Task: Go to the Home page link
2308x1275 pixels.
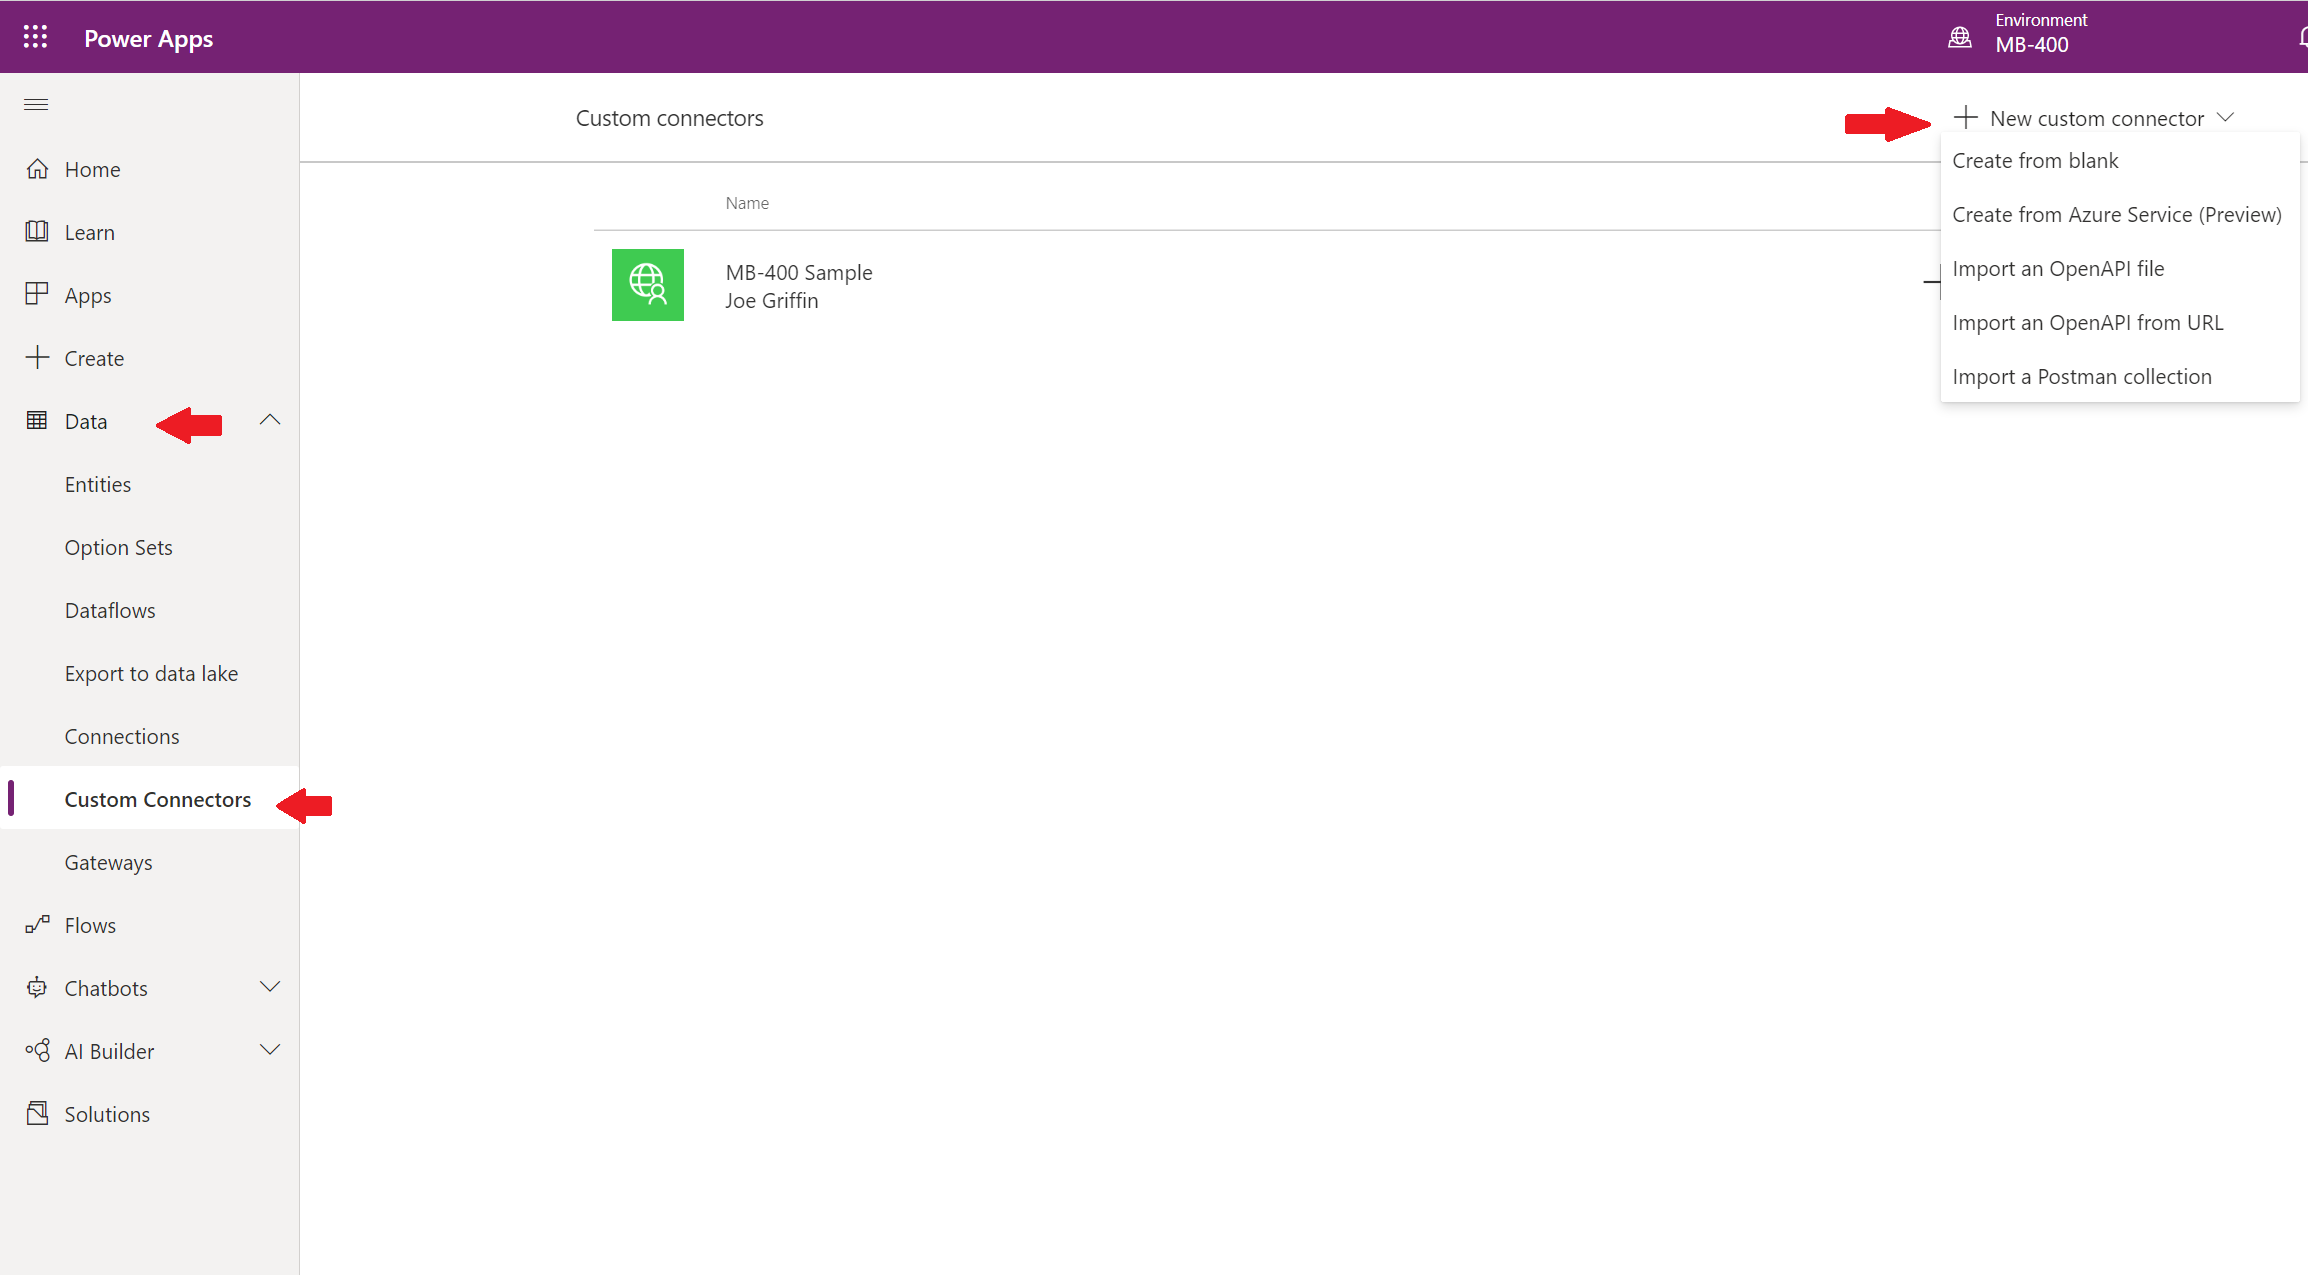Action: pos(92,170)
